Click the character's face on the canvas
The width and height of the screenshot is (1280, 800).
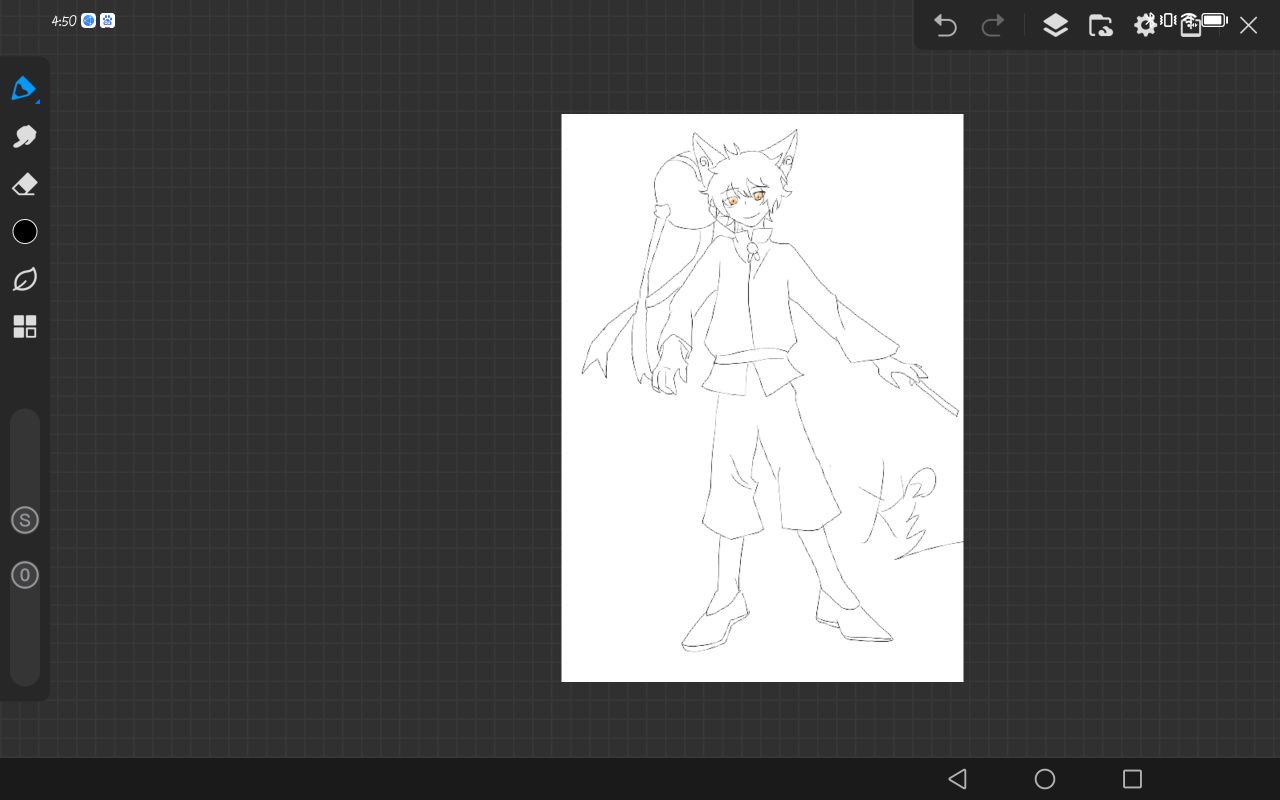click(x=745, y=203)
